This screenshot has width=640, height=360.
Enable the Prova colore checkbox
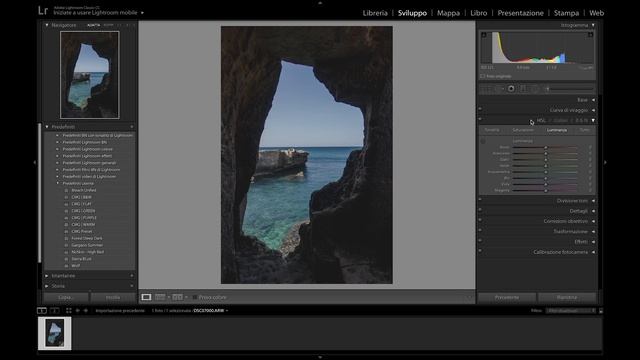[195, 297]
